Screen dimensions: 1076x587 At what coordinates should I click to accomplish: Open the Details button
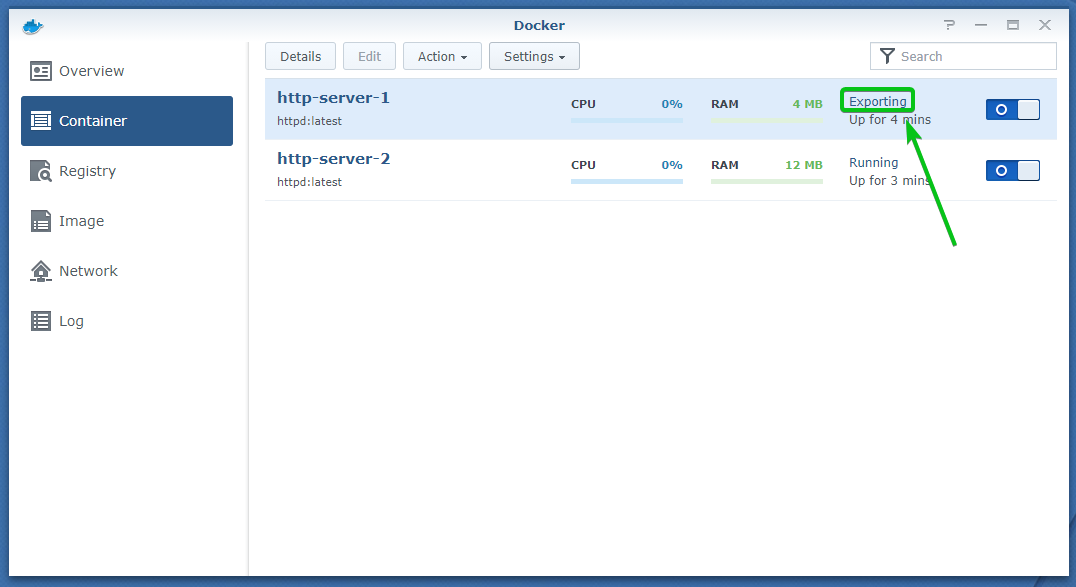[x=300, y=57]
